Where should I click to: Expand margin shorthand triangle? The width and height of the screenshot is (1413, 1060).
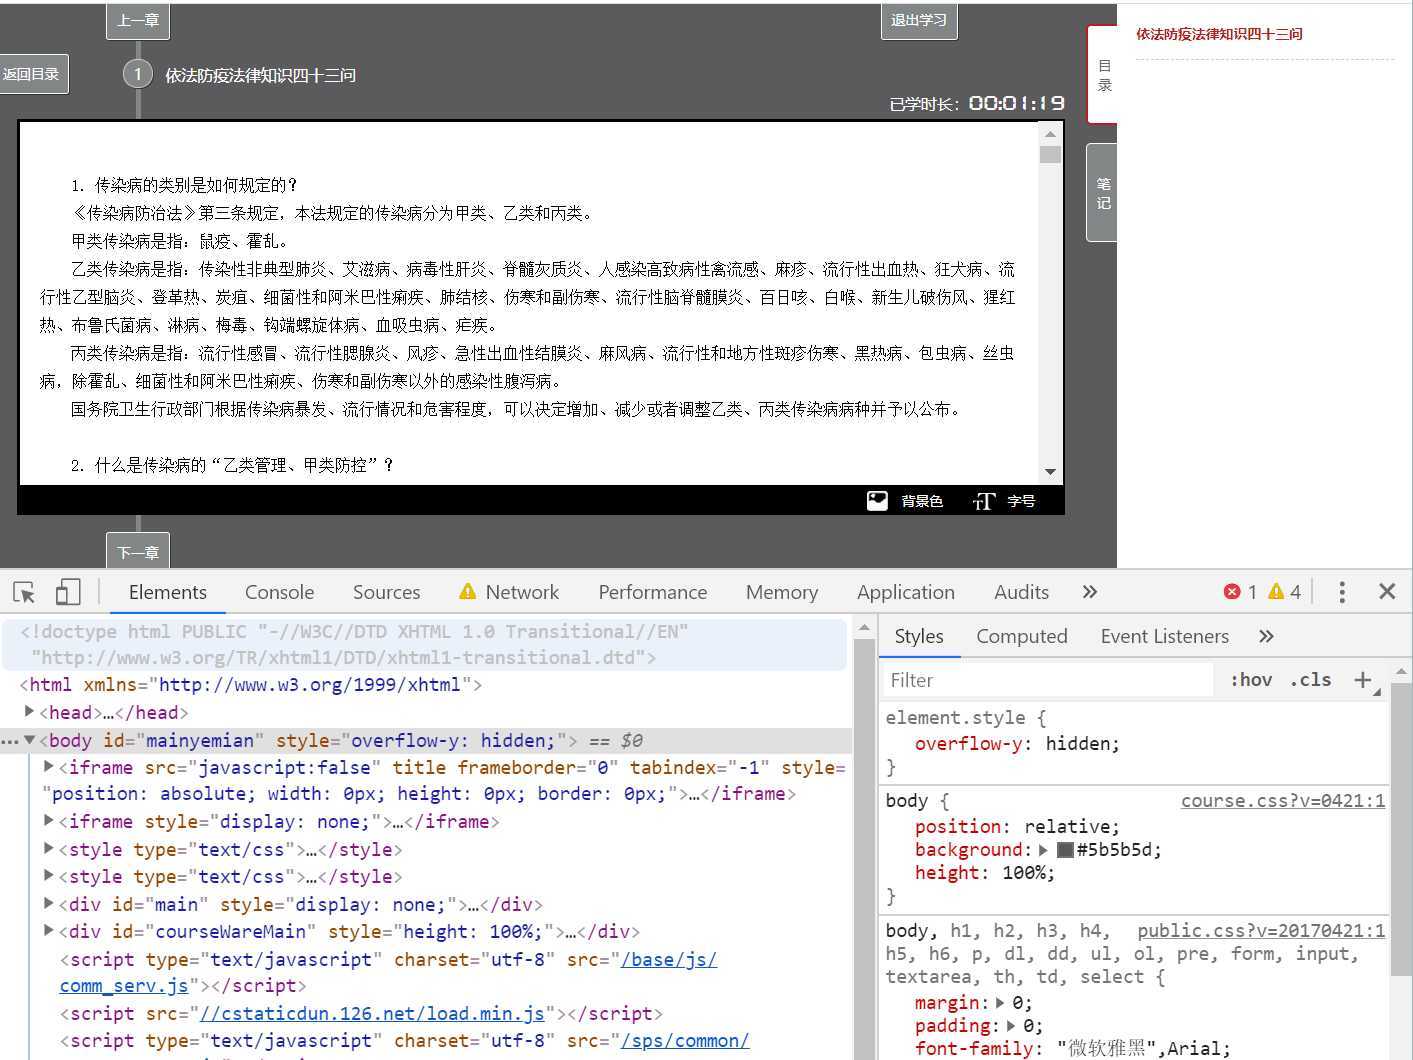[x=1000, y=1003]
